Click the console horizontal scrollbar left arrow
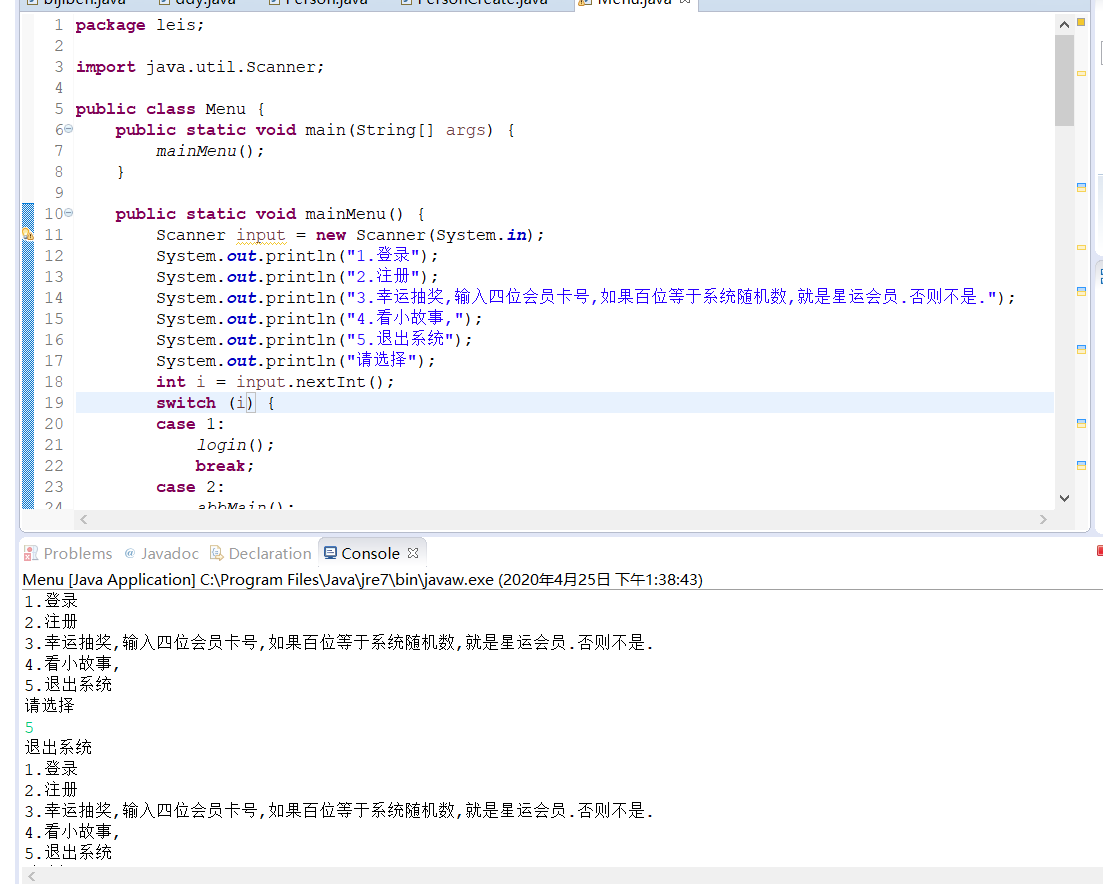This screenshot has width=1103, height=884. coord(31,876)
